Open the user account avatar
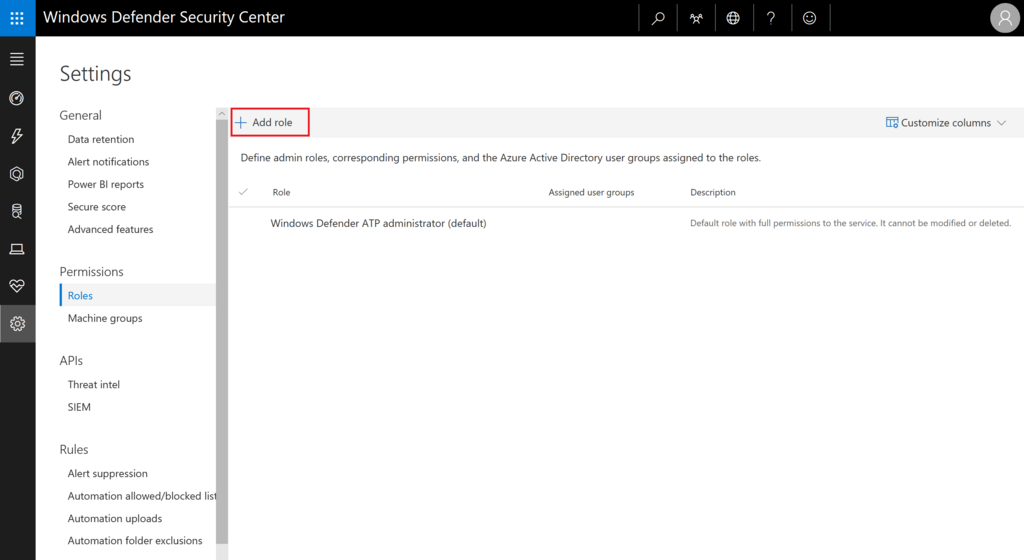The width and height of the screenshot is (1024, 560). pos(1005,18)
